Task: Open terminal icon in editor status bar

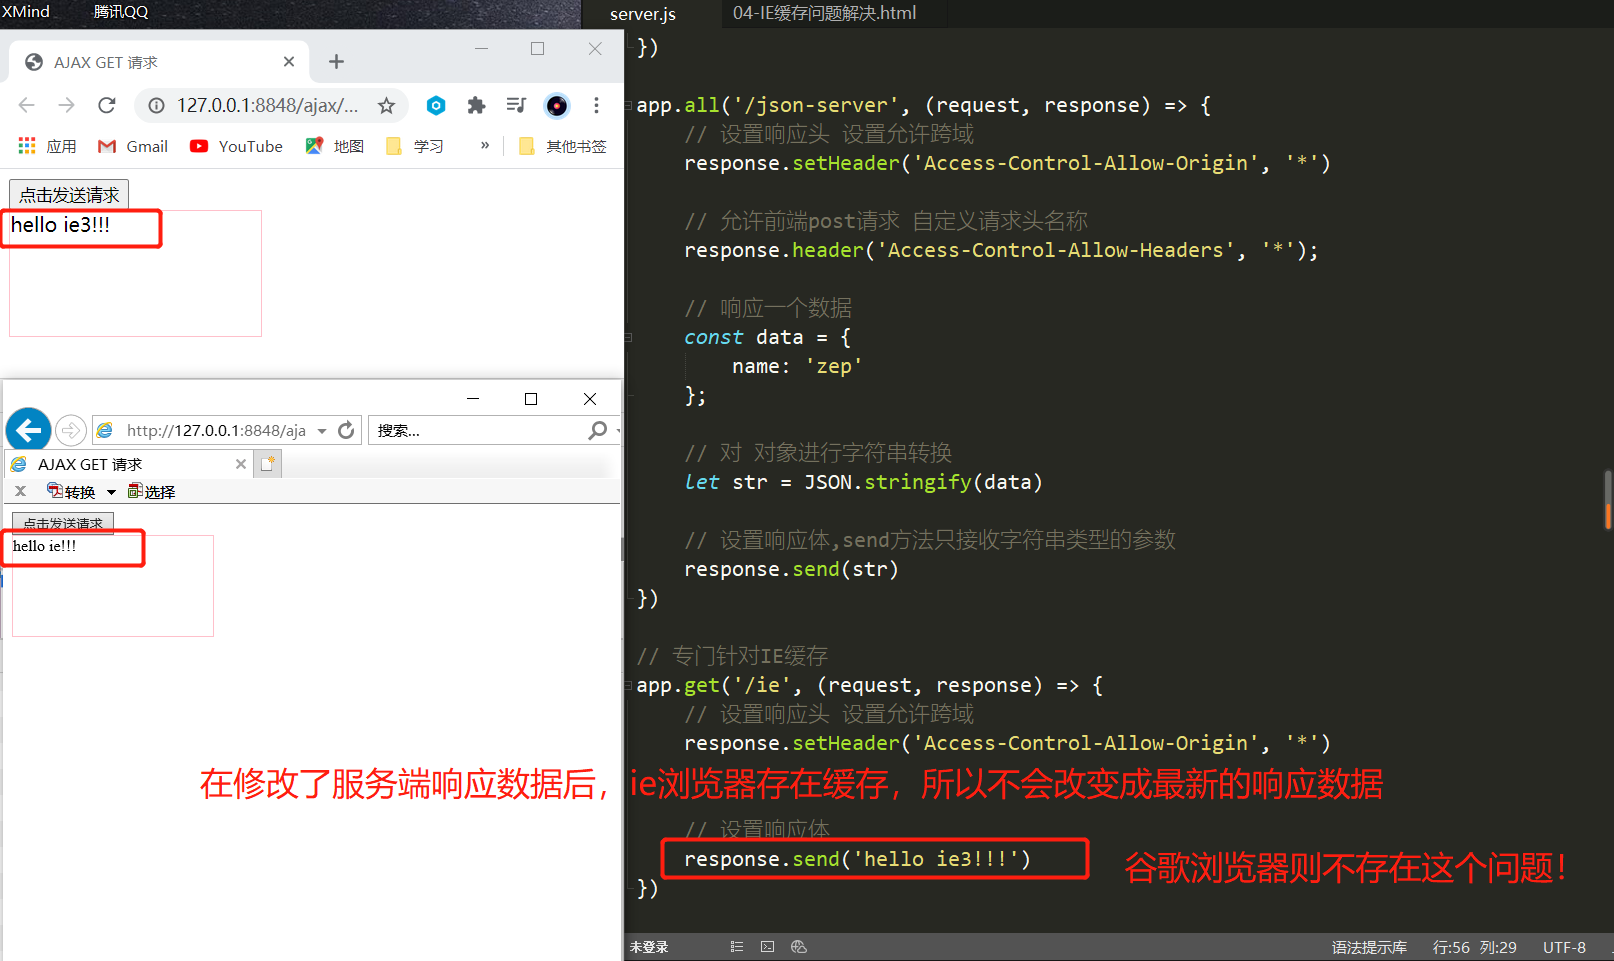Action: (767, 947)
